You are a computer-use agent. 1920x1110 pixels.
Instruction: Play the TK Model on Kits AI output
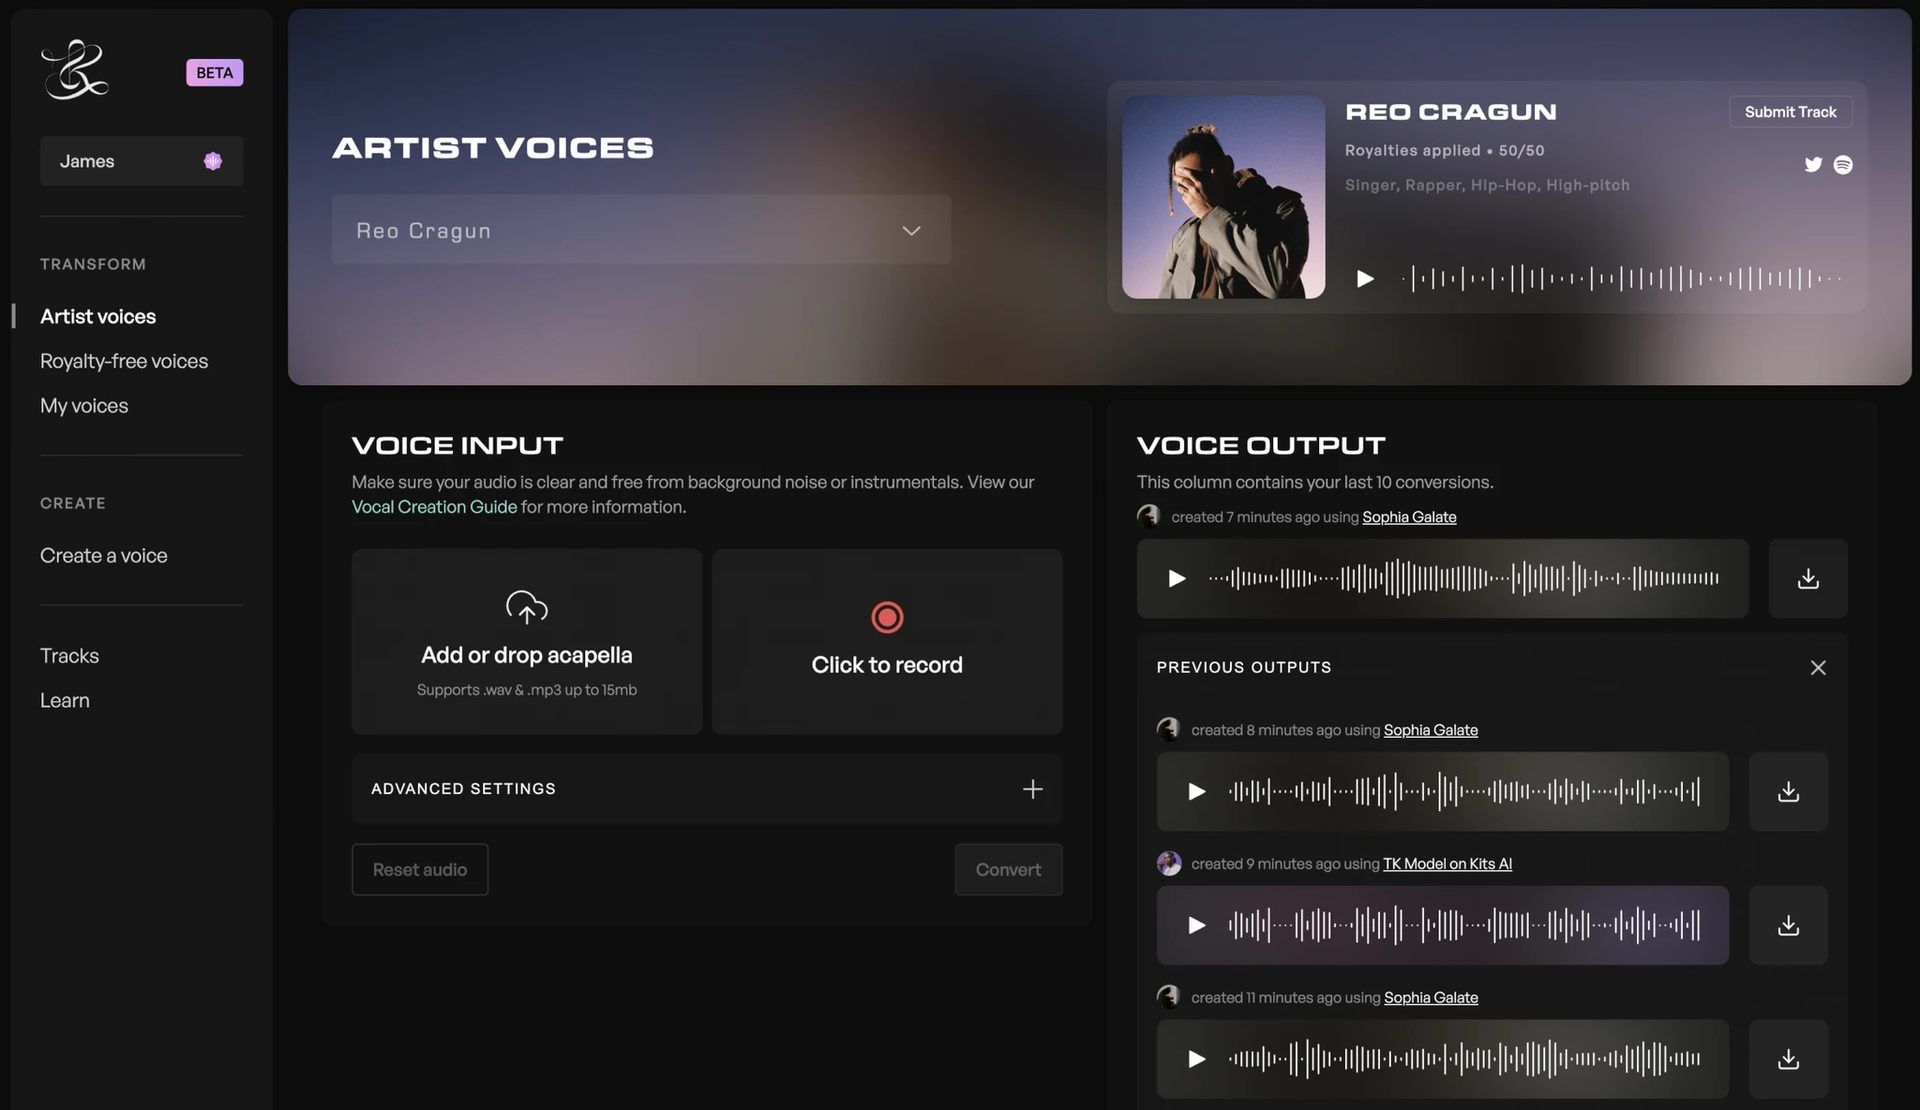(1197, 925)
